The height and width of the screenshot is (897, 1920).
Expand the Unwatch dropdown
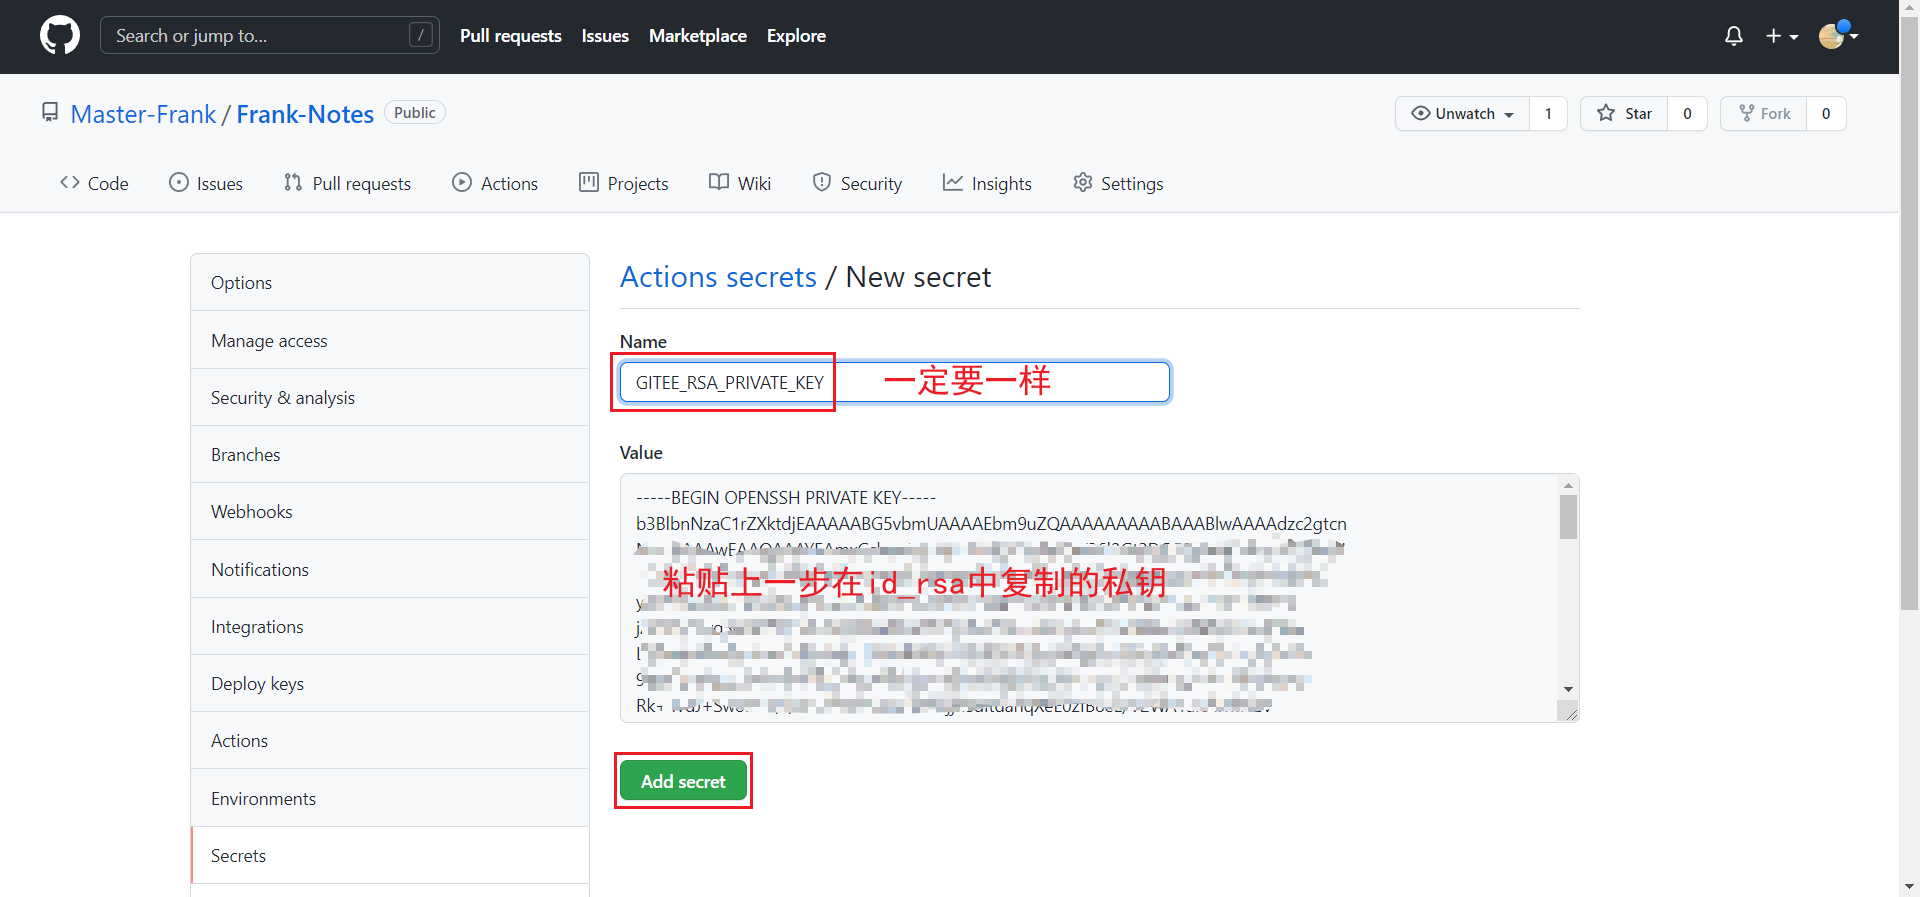point(1462,113)
